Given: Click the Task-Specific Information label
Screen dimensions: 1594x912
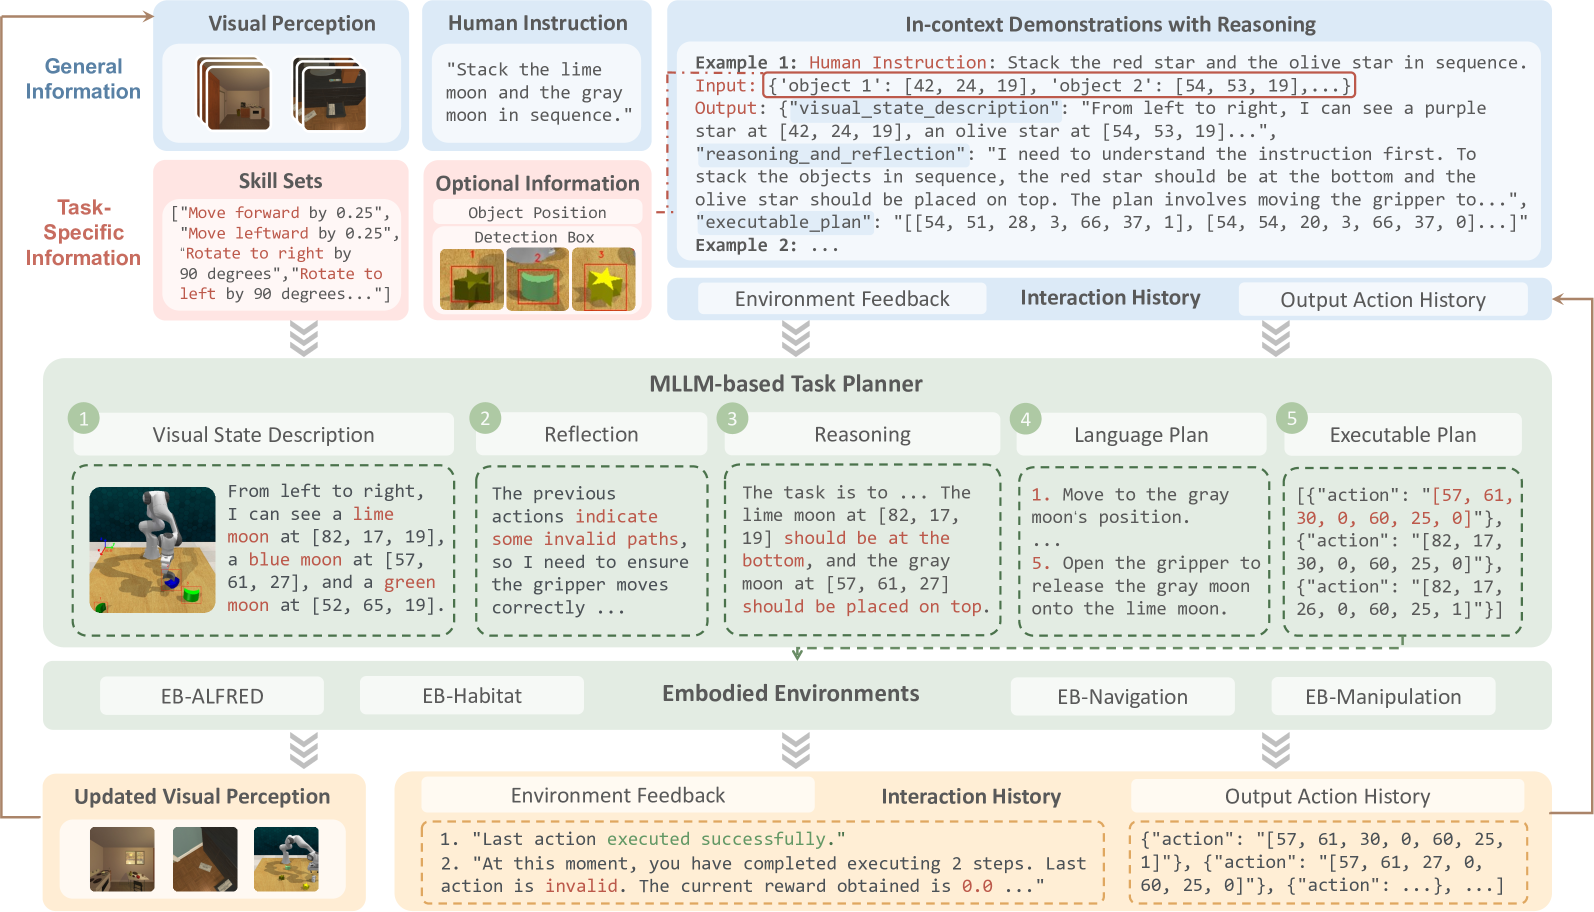Looking at the screenshot, I should pyautogui.click(x=83, y=232).
